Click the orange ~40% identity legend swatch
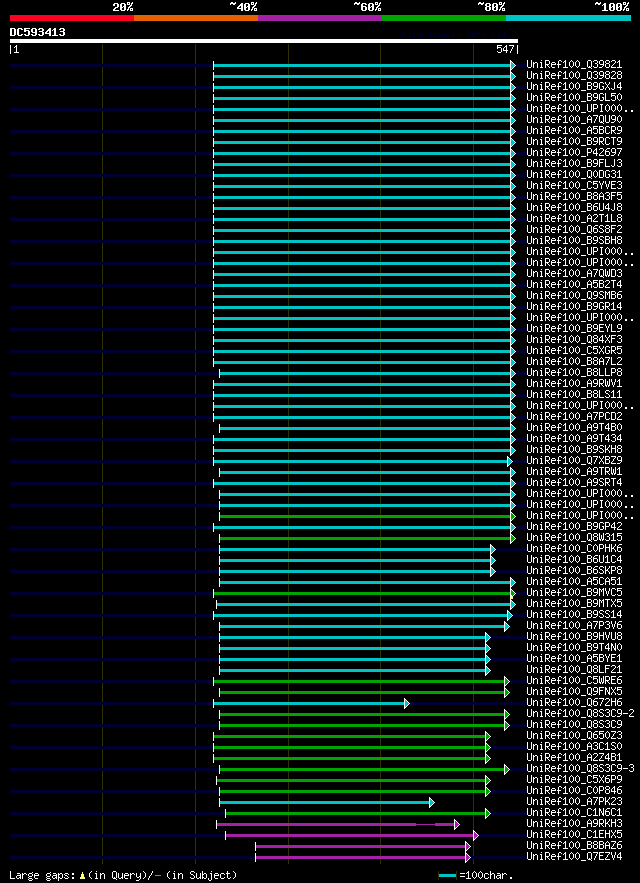The height and width of the screenshot is (883, 640). coord(196,18)
